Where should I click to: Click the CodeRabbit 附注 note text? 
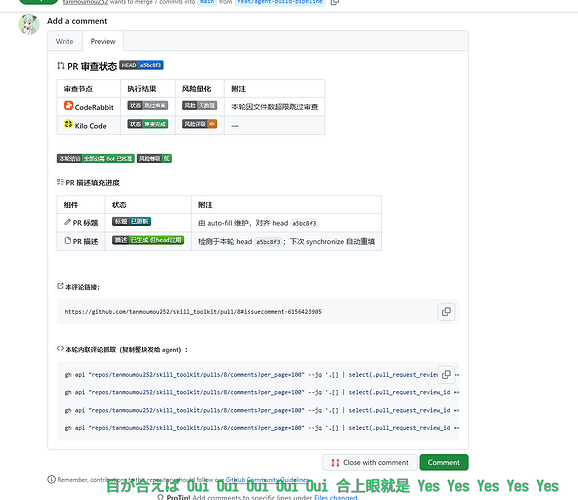(275, 107)
